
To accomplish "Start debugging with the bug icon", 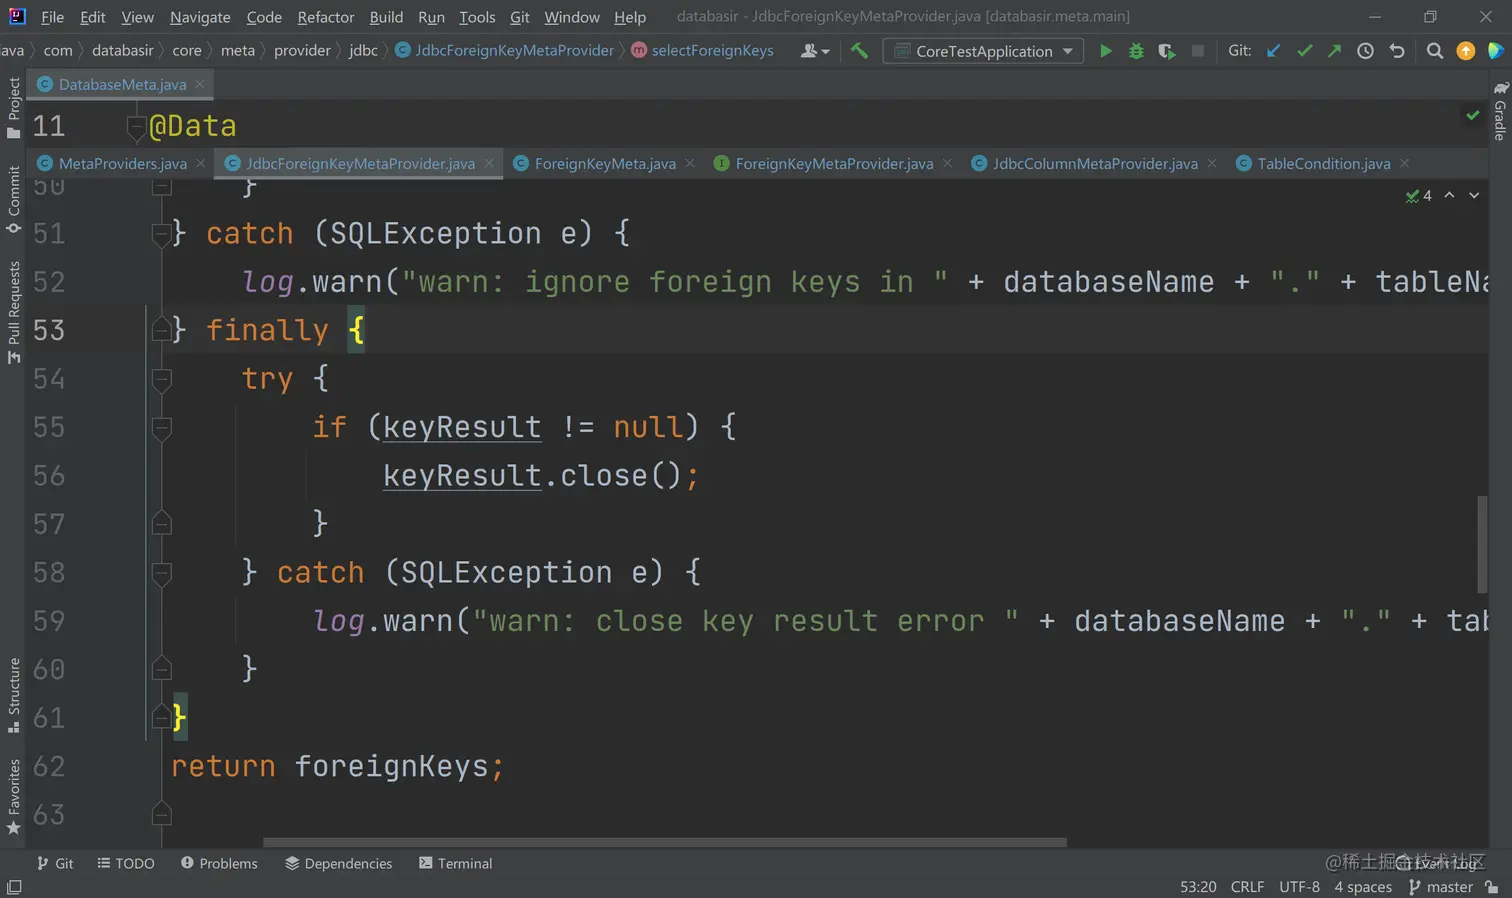I will (1136, 51).
